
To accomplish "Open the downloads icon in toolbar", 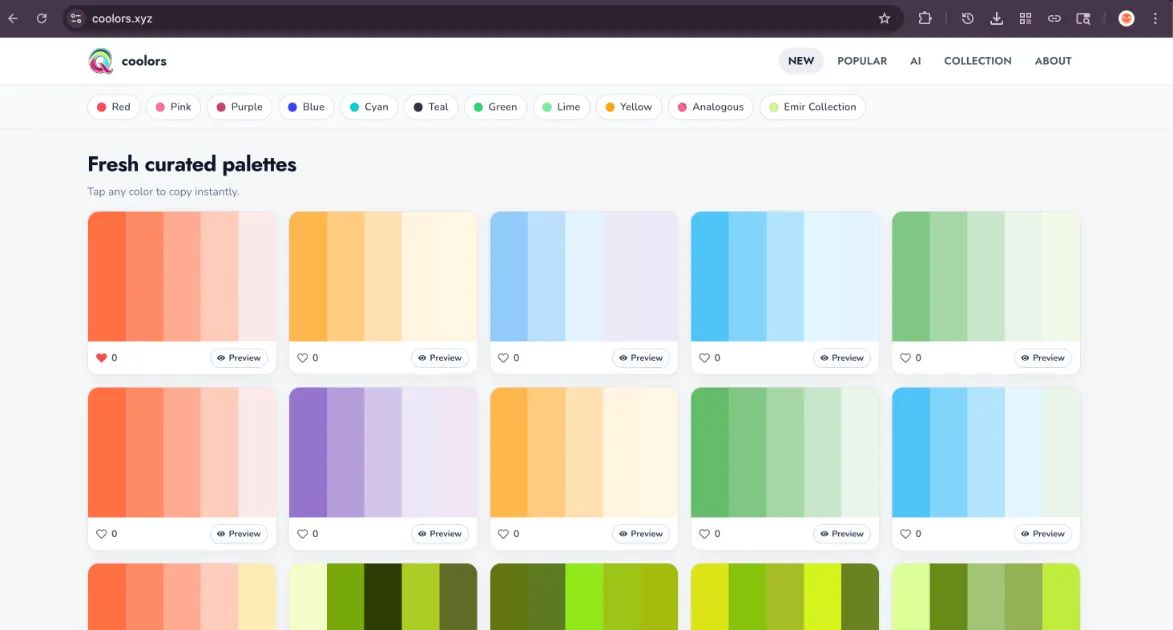I will pos(996,19).
